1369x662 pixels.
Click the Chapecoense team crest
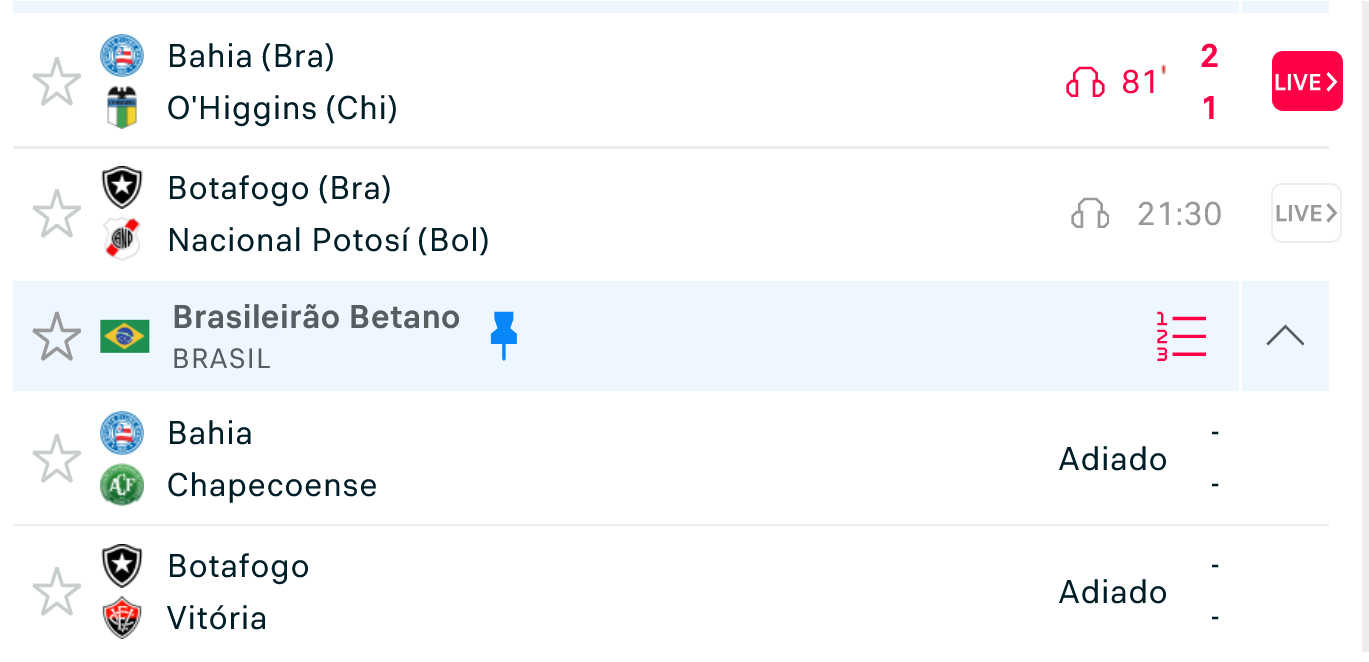click(122, 486)
